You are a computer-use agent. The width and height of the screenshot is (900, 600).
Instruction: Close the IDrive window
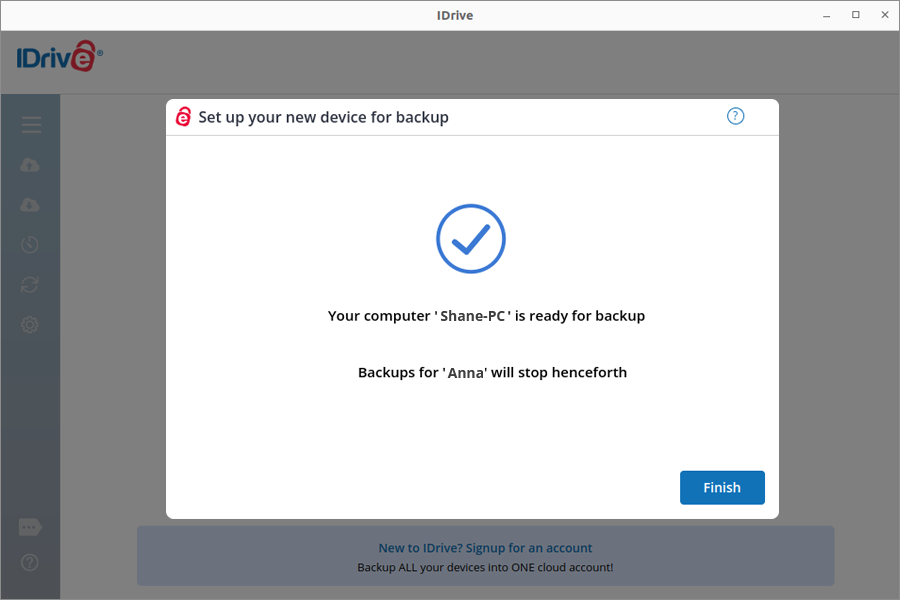(885, 15)
